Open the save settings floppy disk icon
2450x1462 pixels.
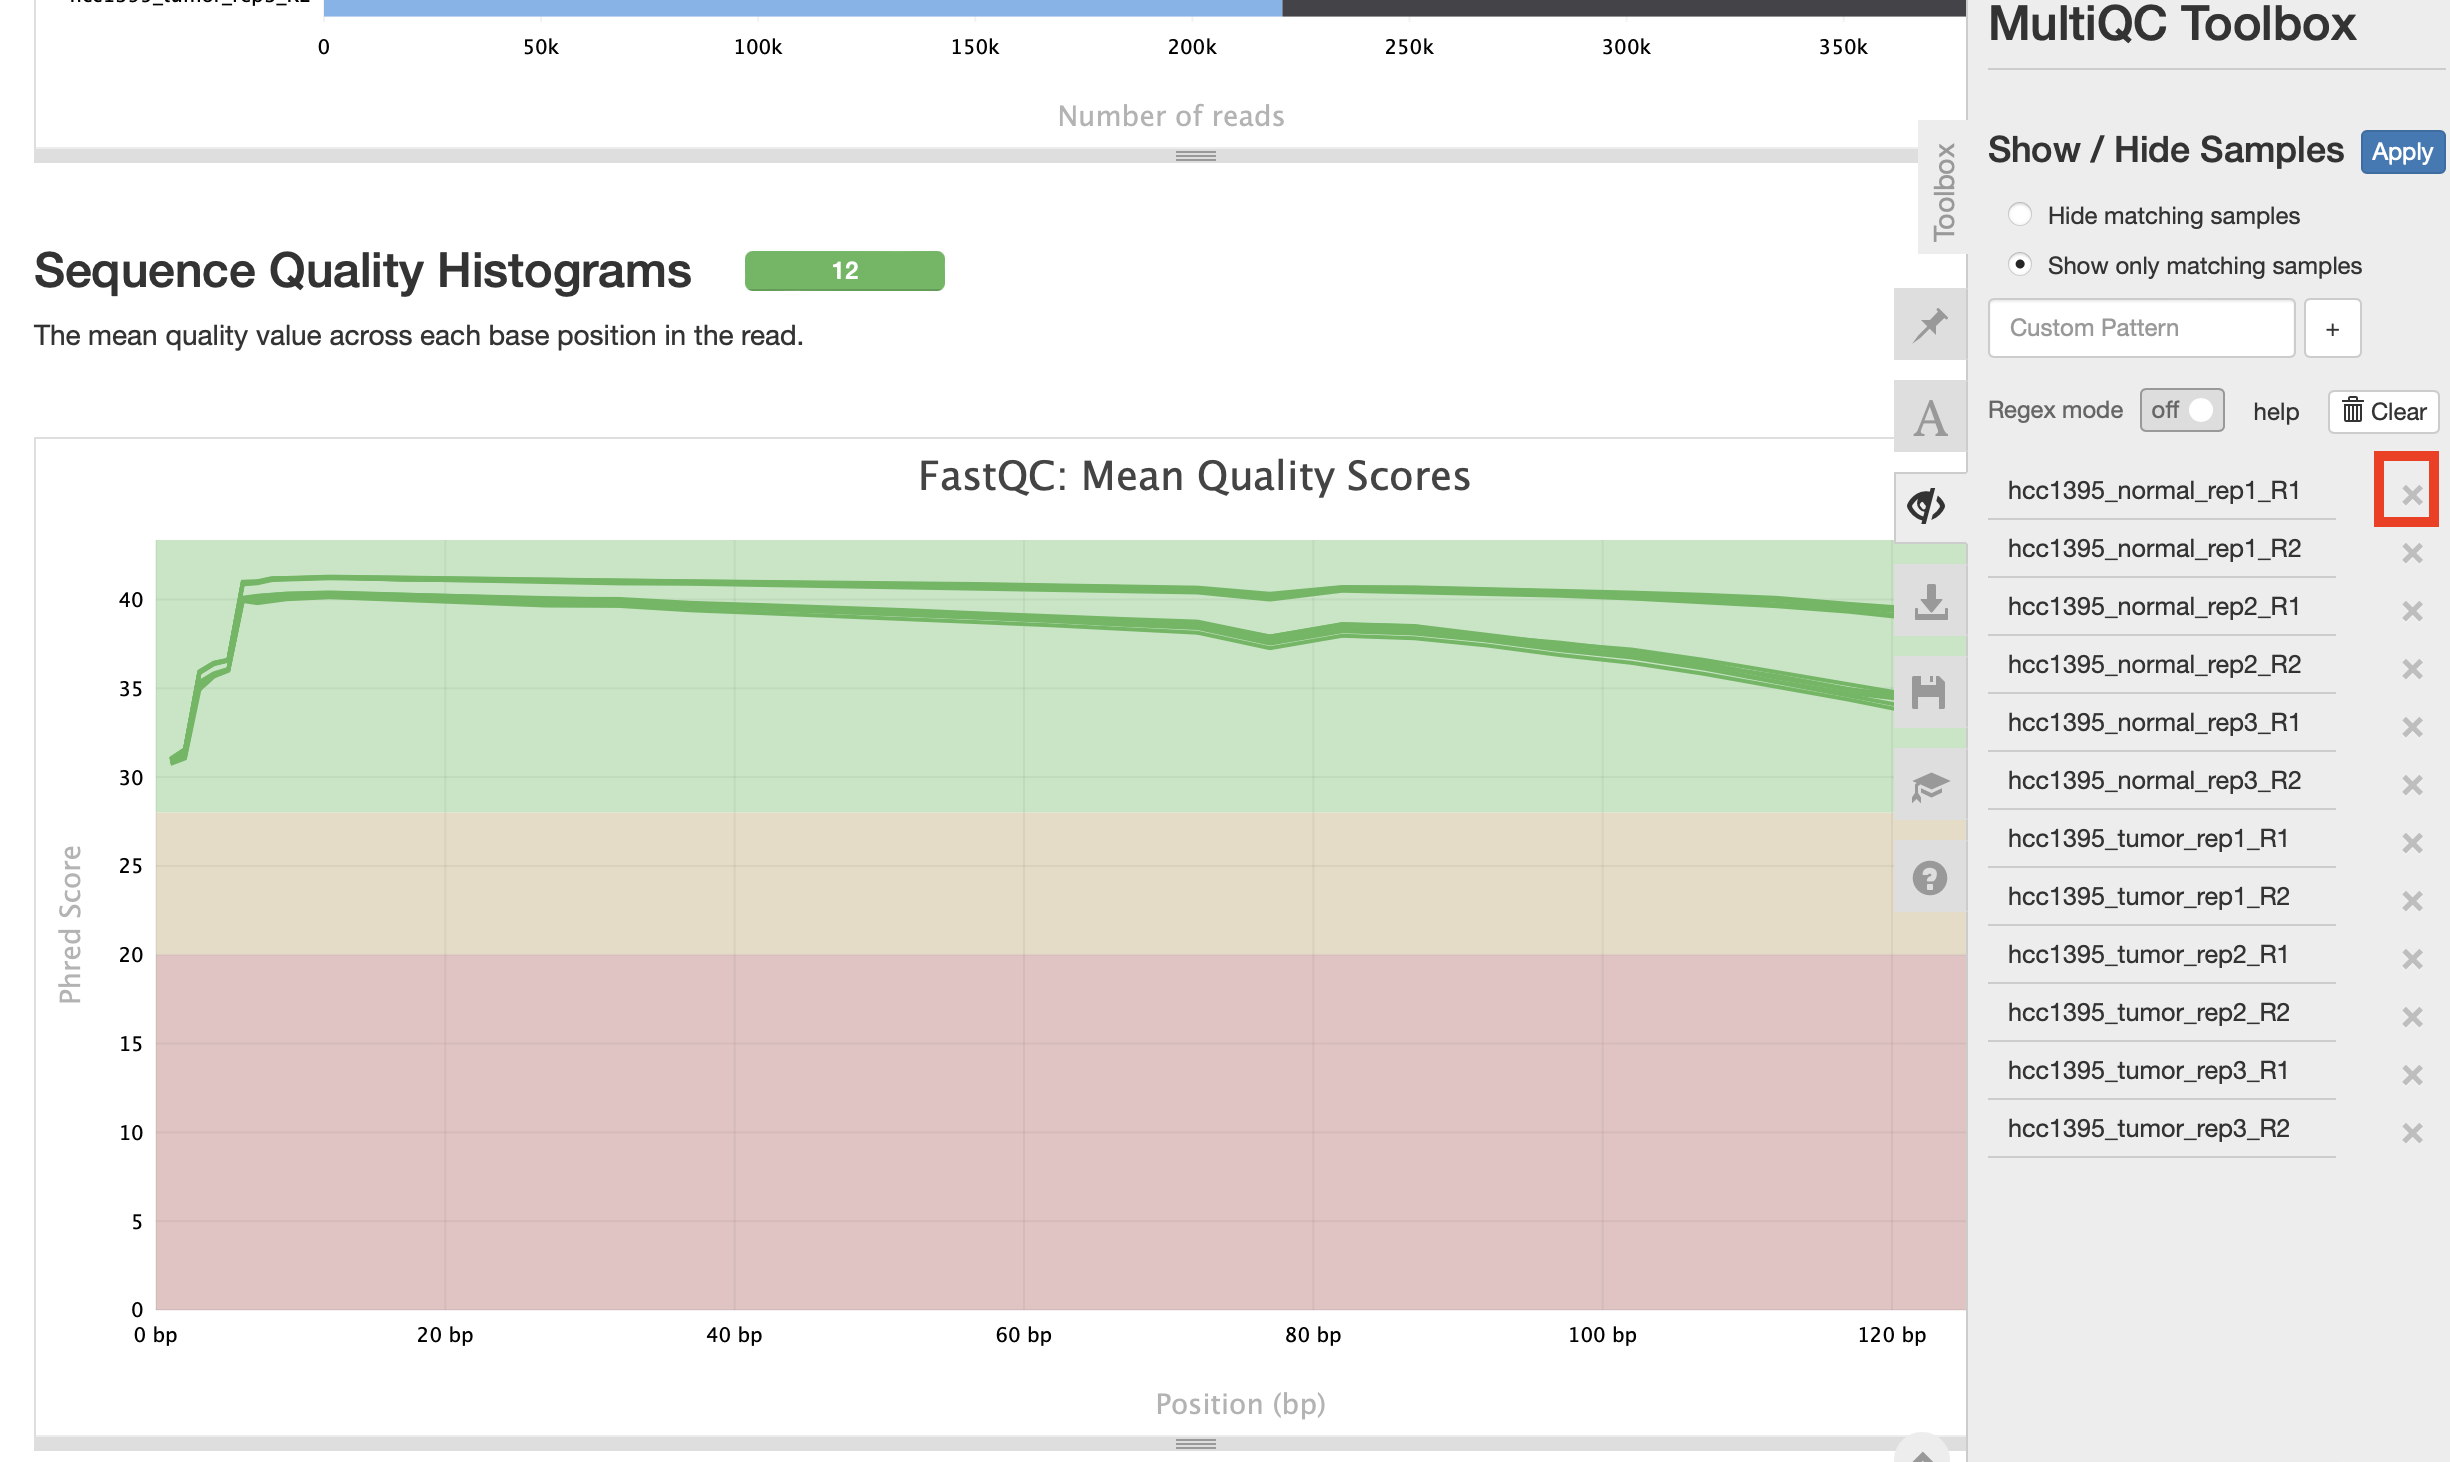[x=1929, y=692]
